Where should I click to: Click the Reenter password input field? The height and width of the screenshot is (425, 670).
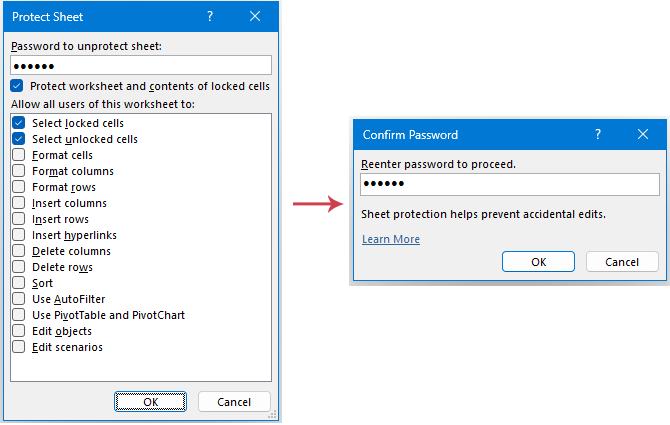[510, 185]
